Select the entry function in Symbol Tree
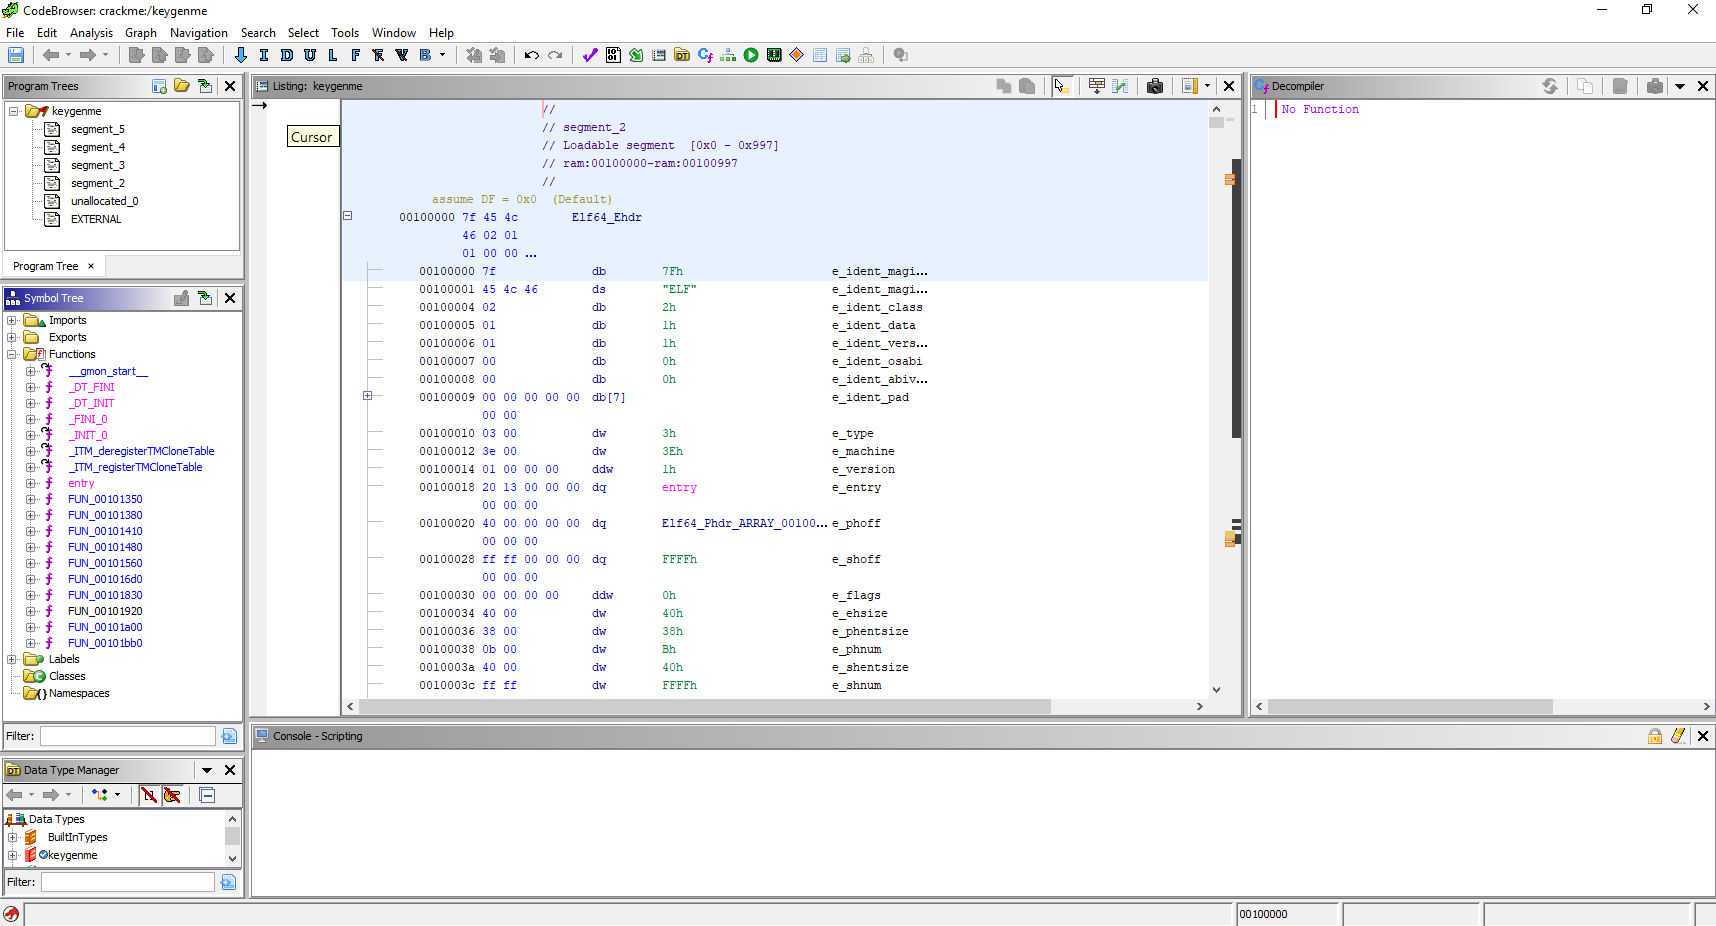Image resolution: width=1716 pixels, height=926 pixels. pyautogui.click(x=81, y=483)
